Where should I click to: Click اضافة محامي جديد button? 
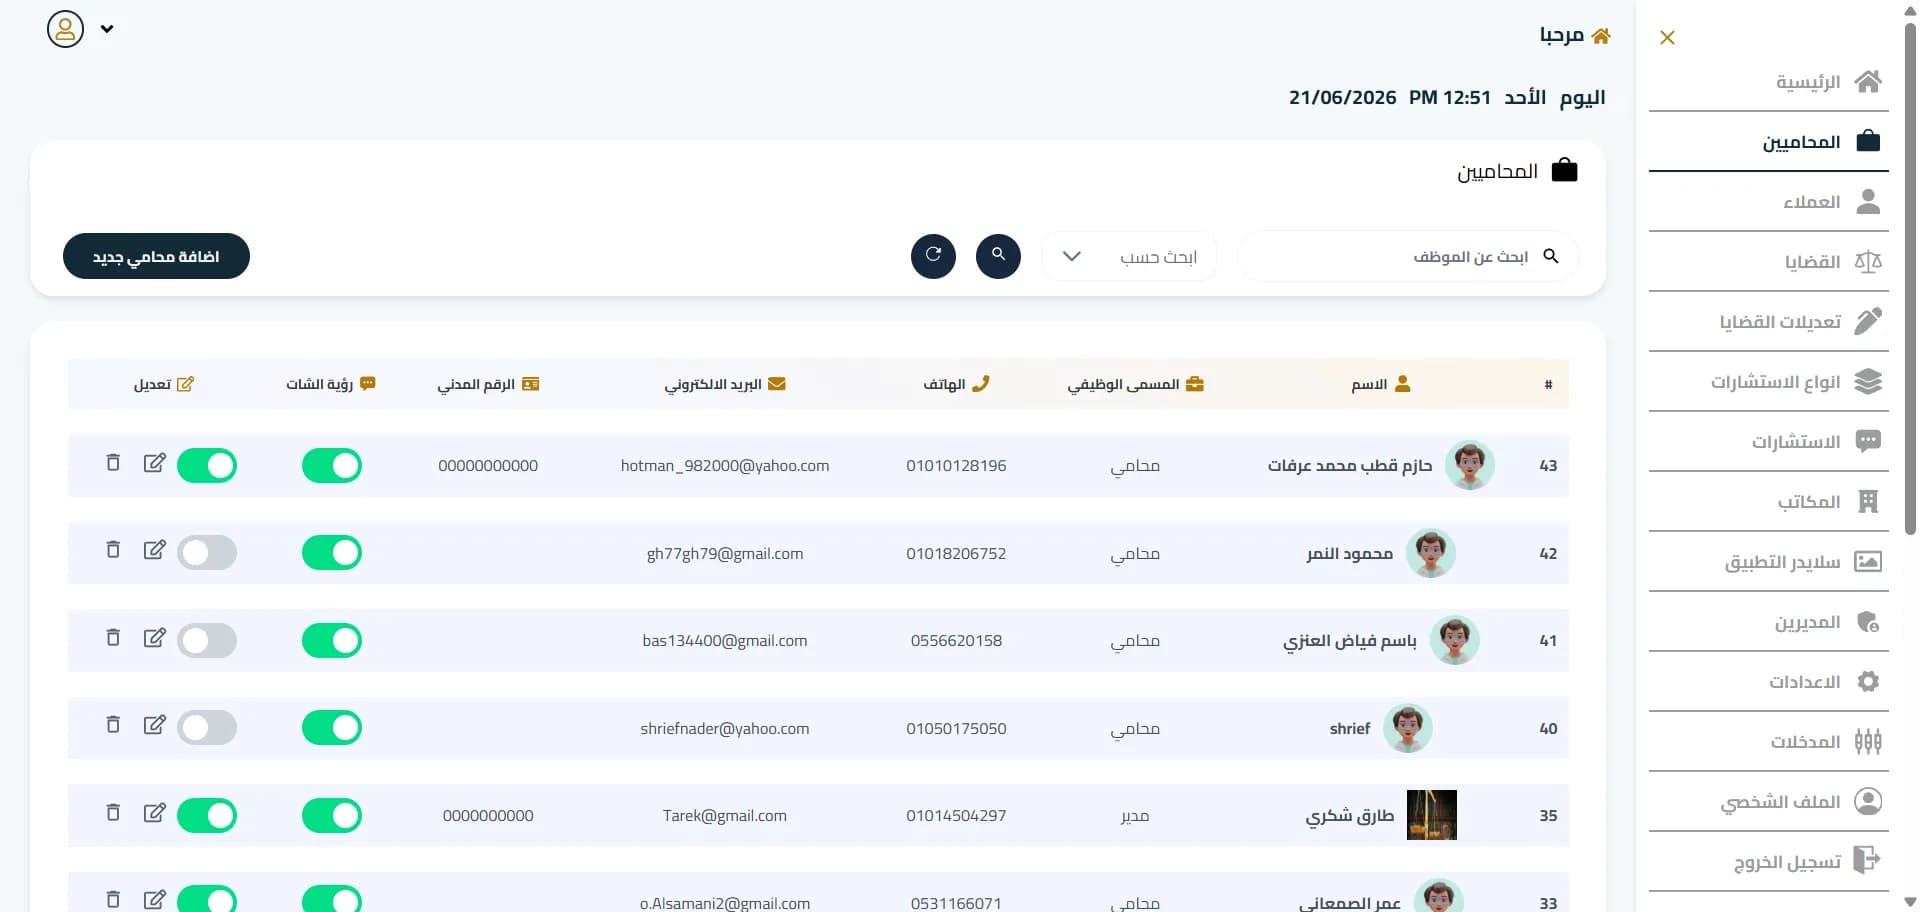156,256
